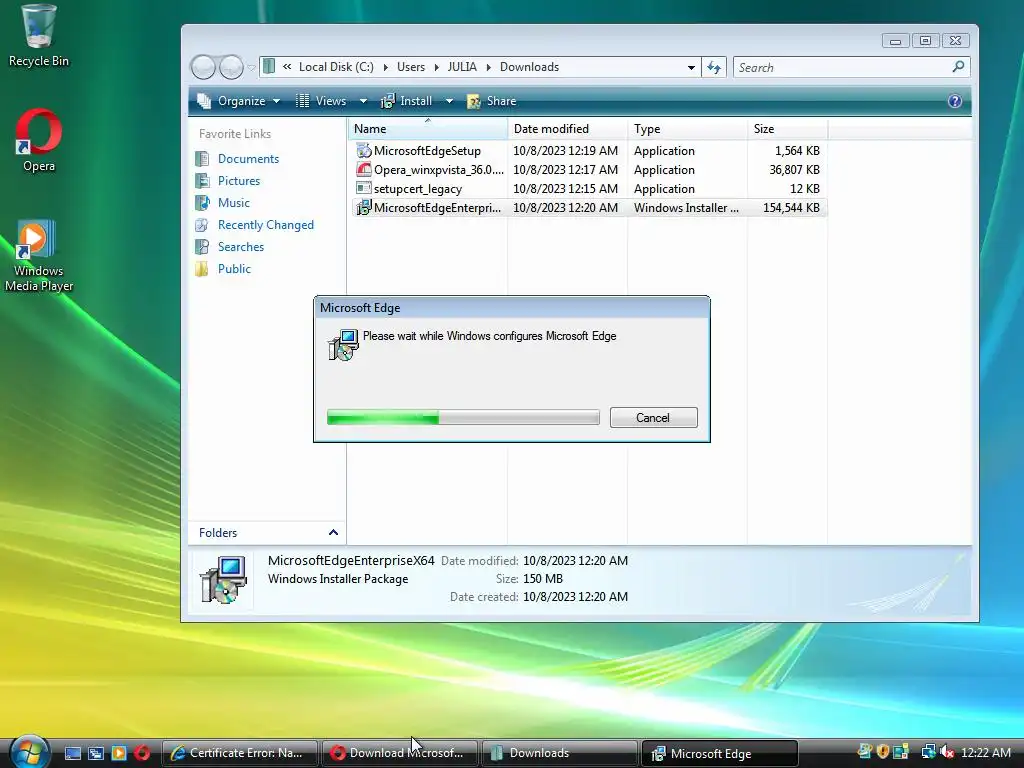Expand the address bar history dropdown
This screenshot has width=1024, height=768.
click(691, 67)
